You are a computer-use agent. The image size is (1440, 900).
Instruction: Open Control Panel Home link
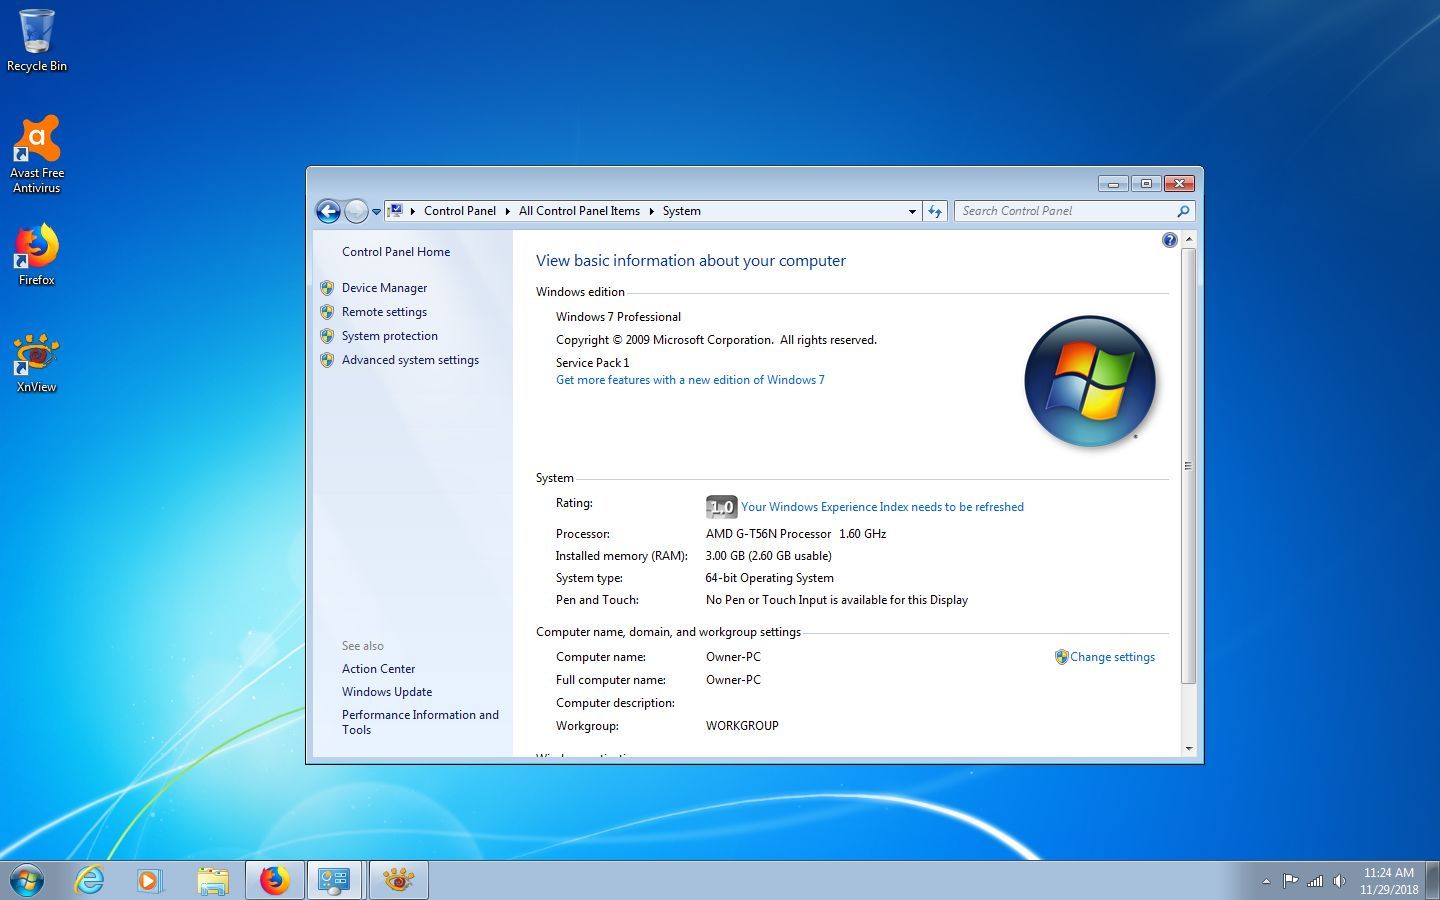tap(396, 252)
